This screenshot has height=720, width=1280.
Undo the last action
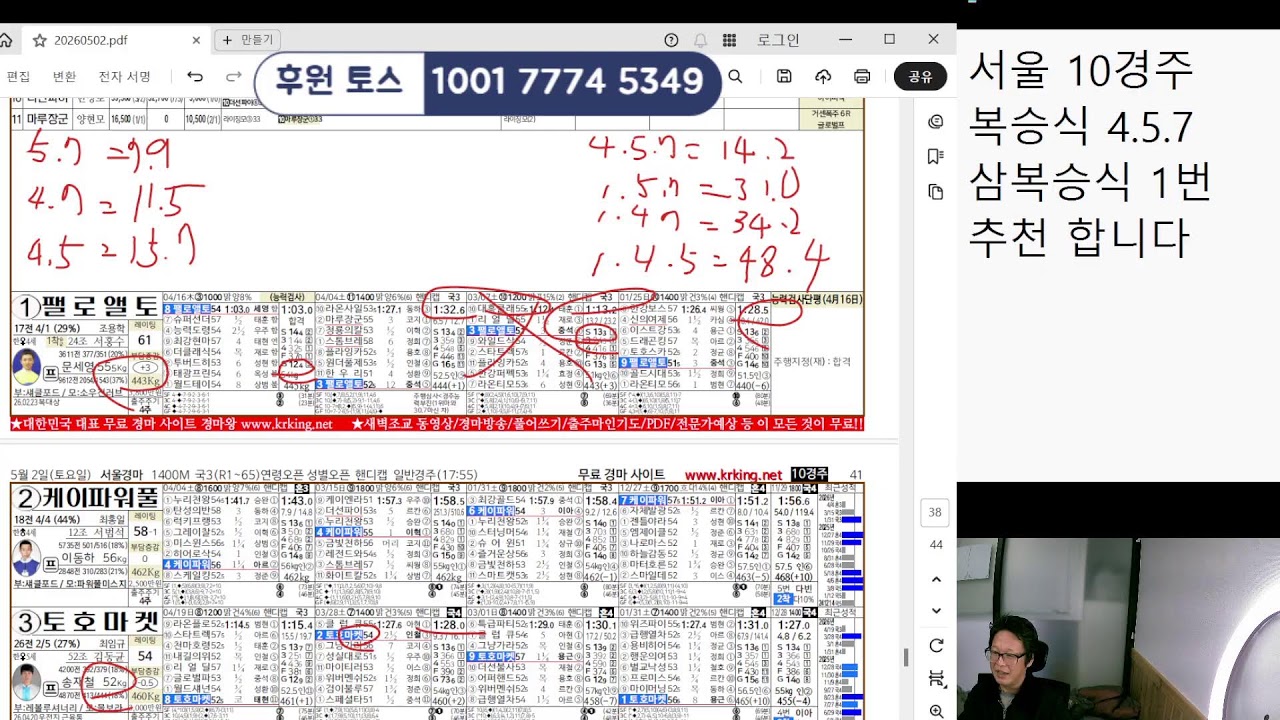click(195, 77)
